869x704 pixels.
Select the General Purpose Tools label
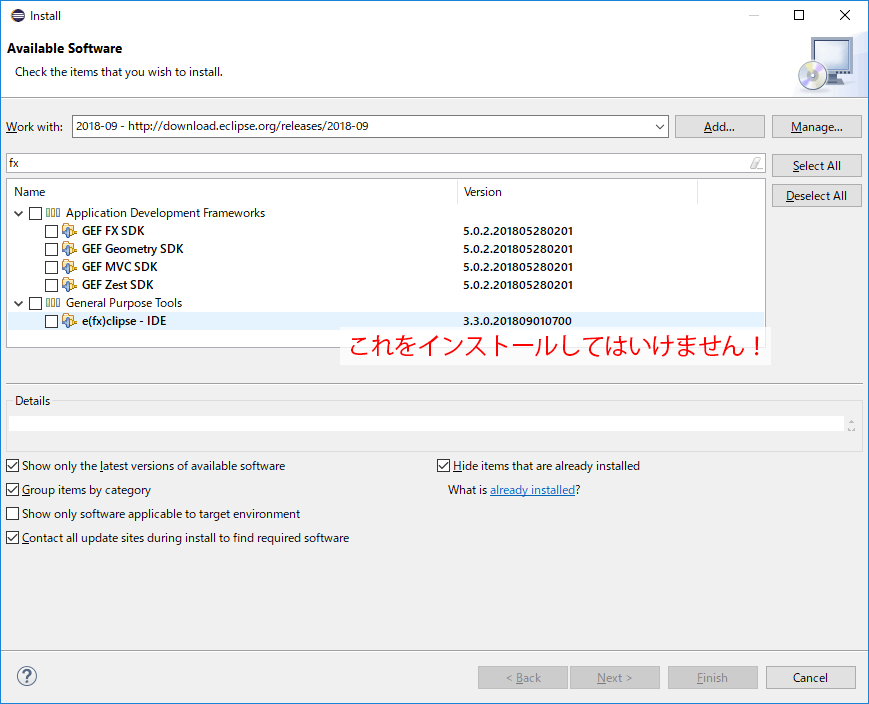(124, 303)
